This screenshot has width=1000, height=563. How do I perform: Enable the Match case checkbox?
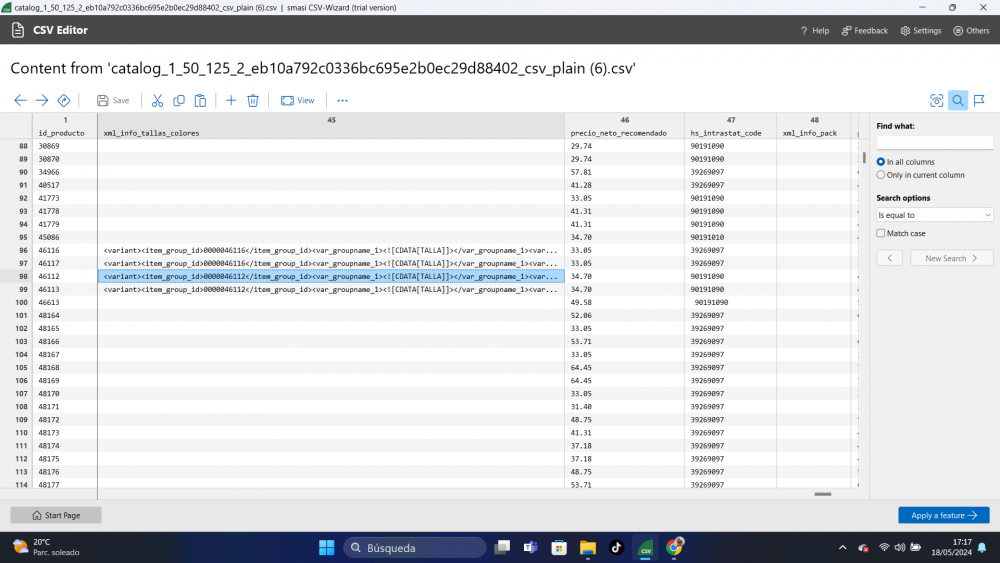[881, 233]
